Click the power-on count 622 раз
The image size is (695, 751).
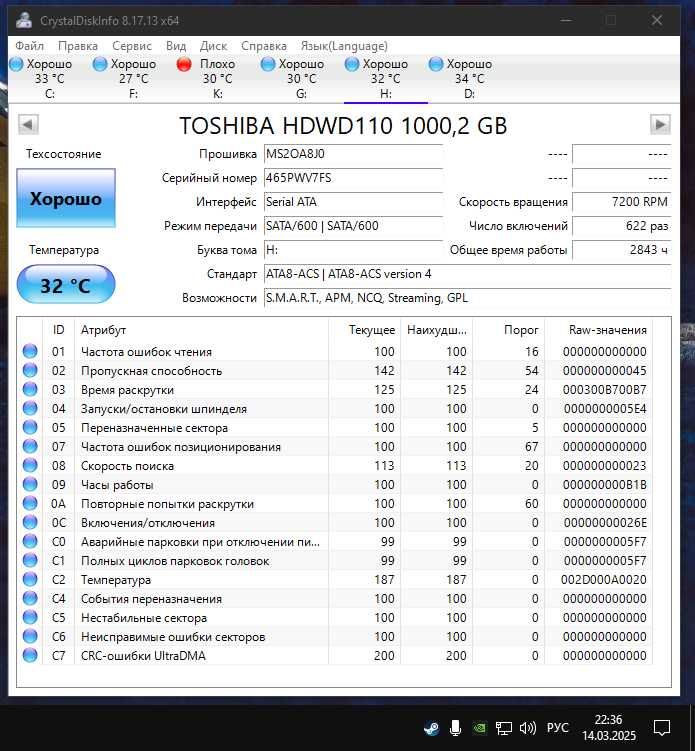click(x=622, y=226)
